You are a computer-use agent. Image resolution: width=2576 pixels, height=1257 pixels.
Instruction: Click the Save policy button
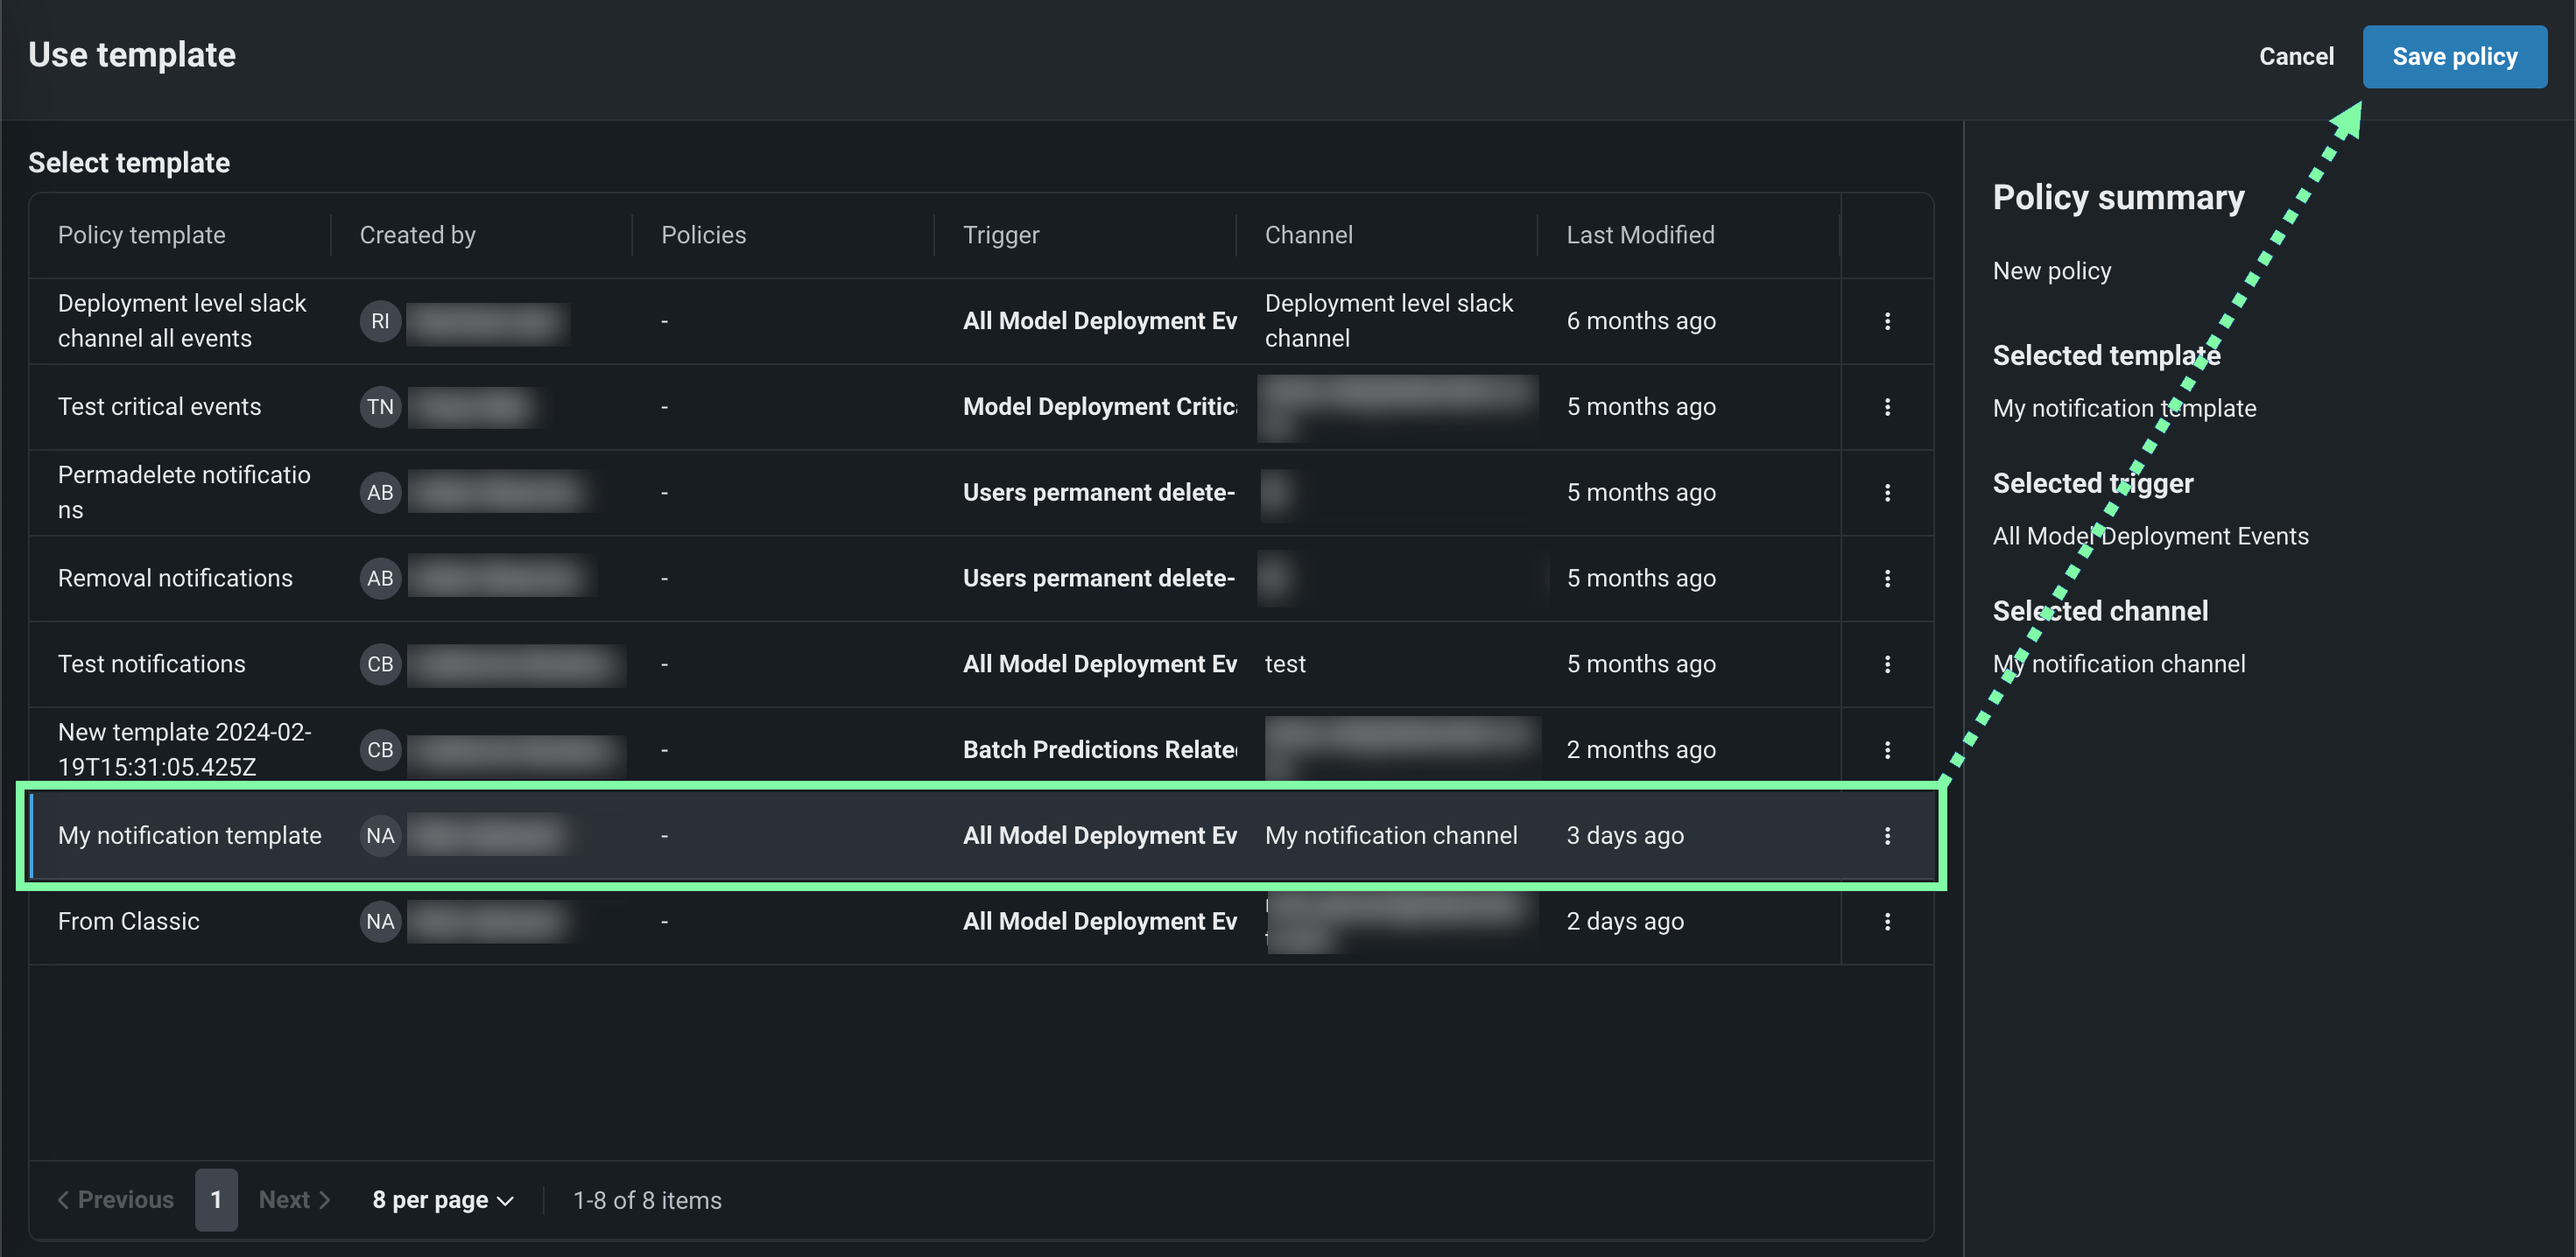pyautogui.click(x=2453, y=57)
